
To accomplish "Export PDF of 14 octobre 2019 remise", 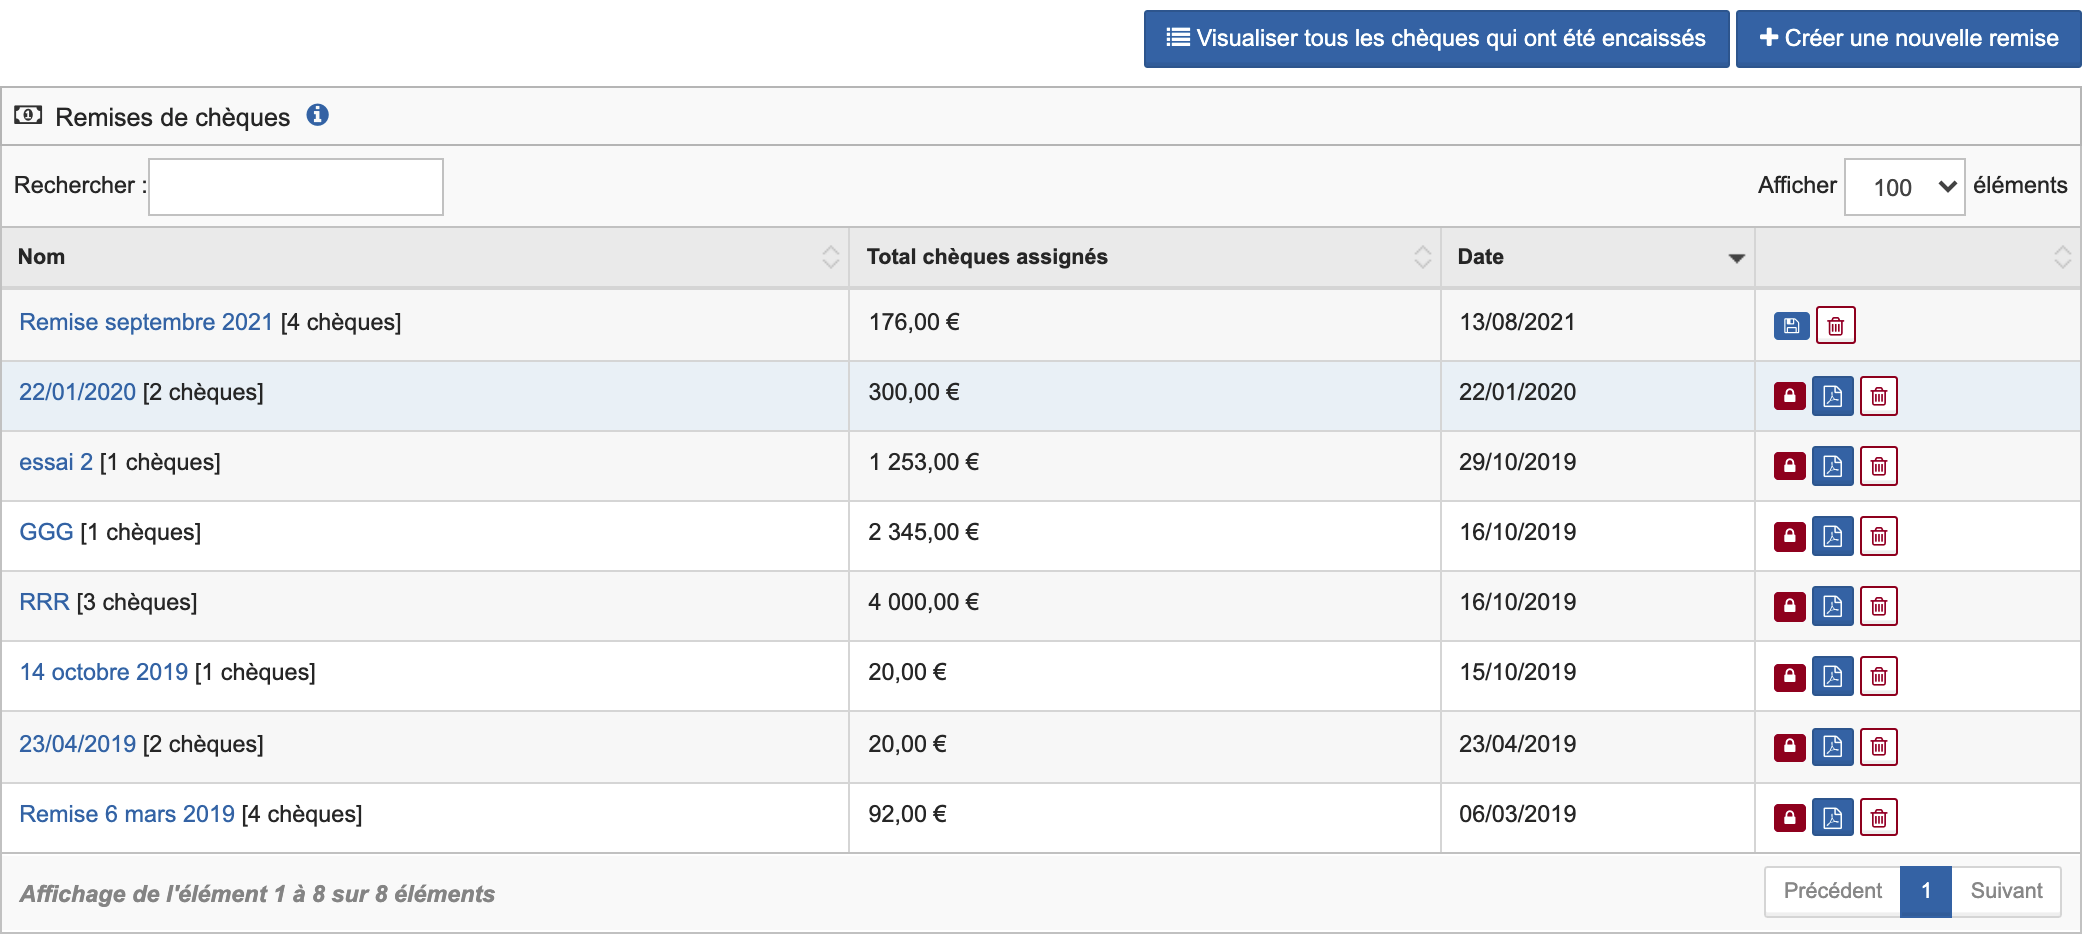I will pos(1832,676).
